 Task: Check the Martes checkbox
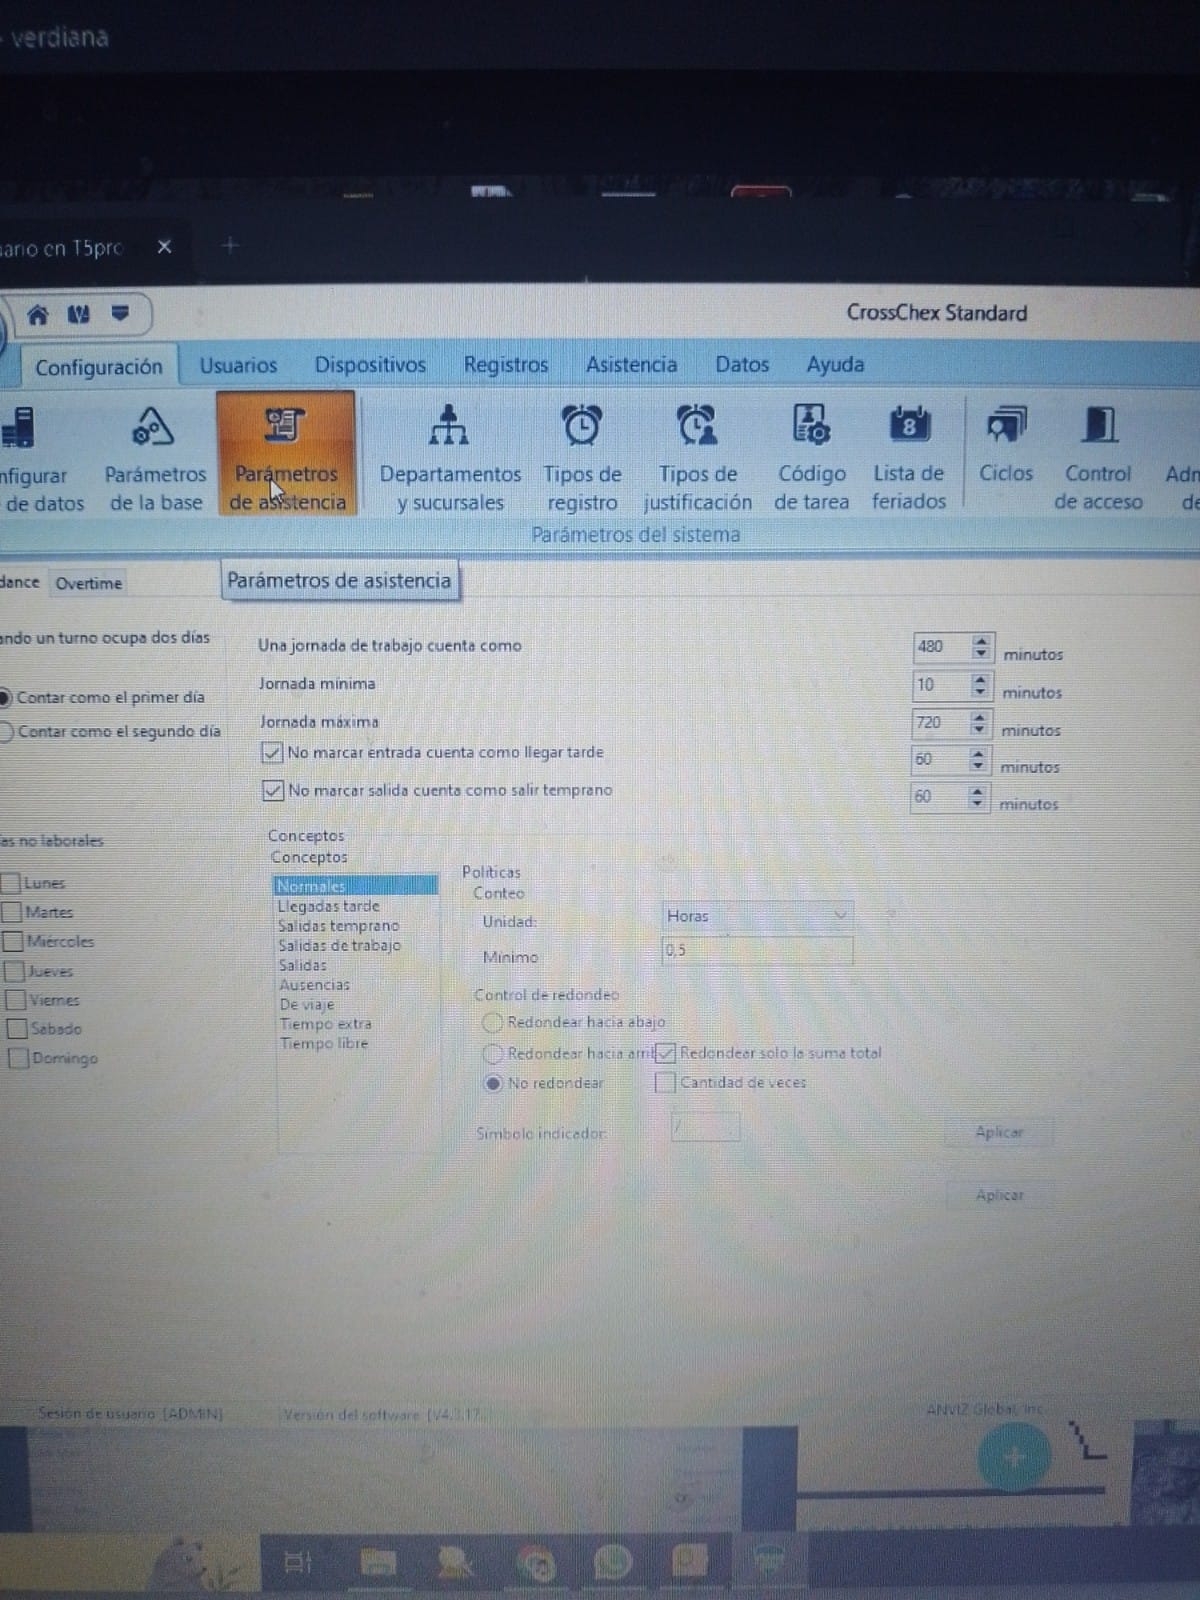pyautogui.click(x=13, y=912)
